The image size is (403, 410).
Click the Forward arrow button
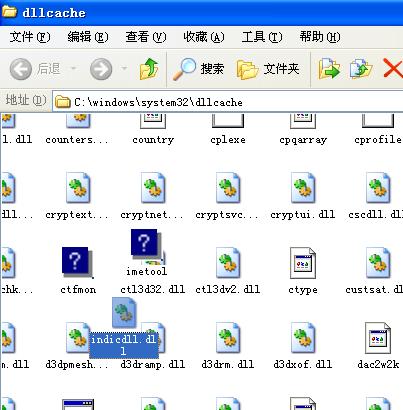coord(101,69)
